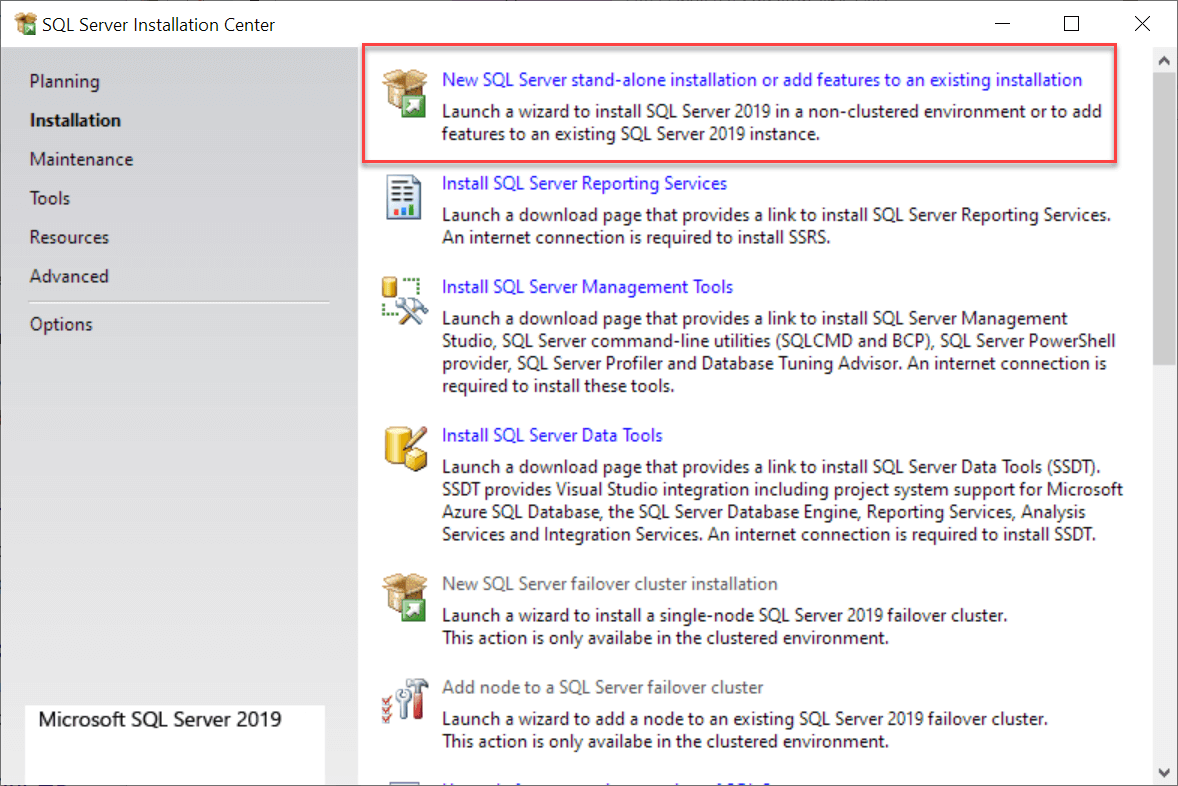The width and height of the screenshot is (1178, 786).
Task: Click the stand-alone installation box icon
Action: click(405, 93)
